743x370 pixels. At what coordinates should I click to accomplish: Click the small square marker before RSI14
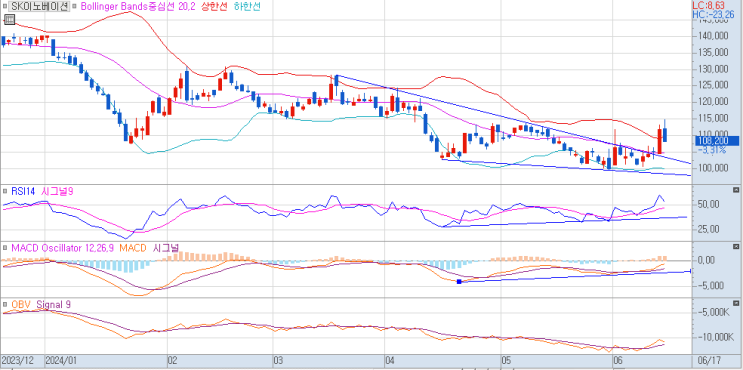pyautogui.click(x=5, y=192)
